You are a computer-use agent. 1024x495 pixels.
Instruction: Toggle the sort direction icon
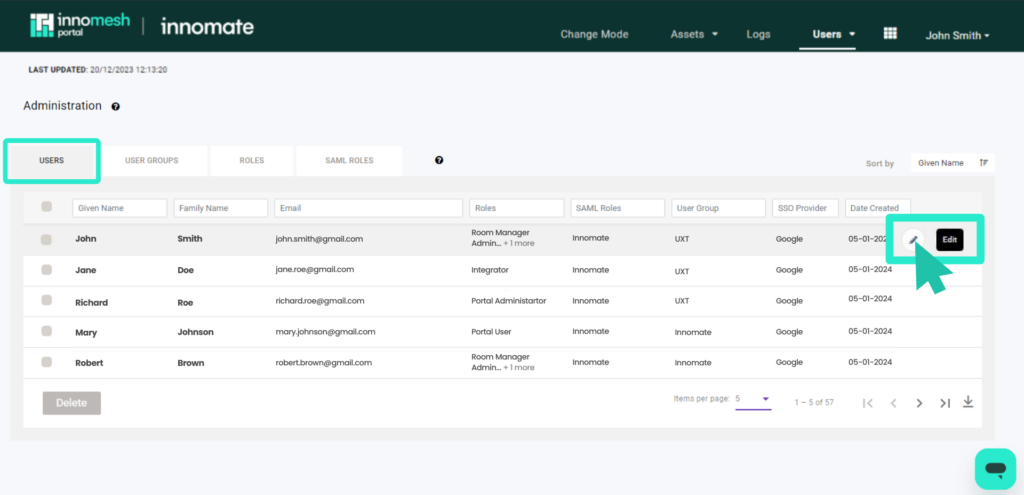pyautogui.click(x=984, y=163)
